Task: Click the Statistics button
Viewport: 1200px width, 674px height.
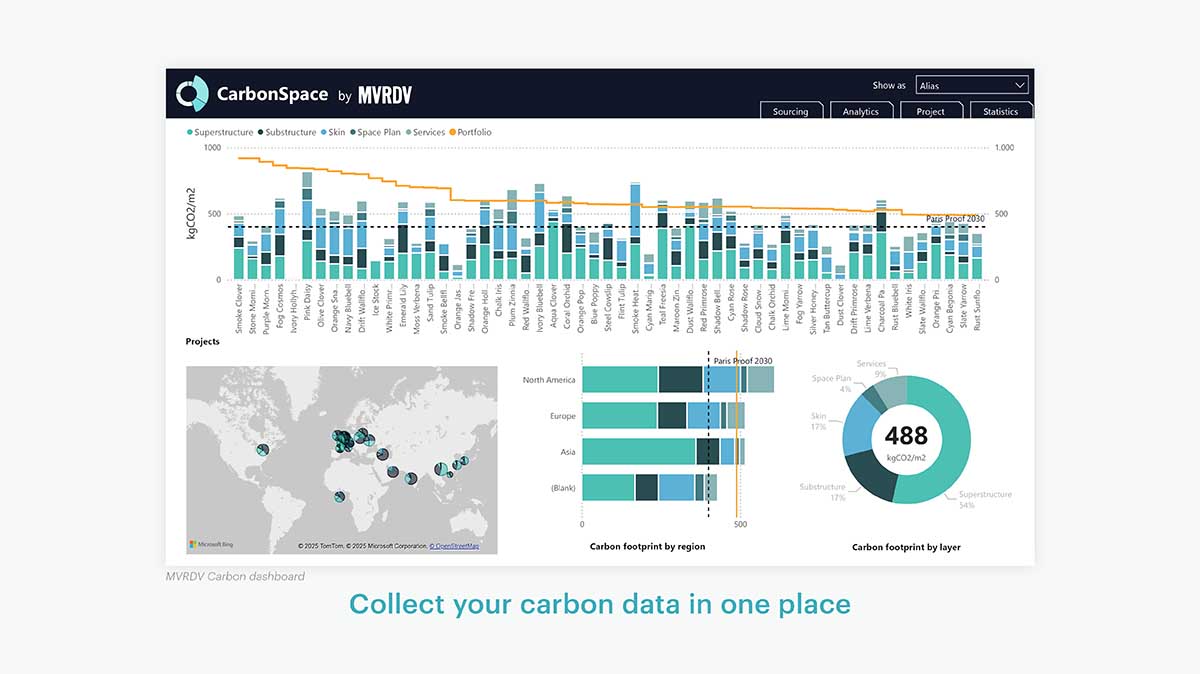Action: pyautogui.click(x=1001, y=111)
